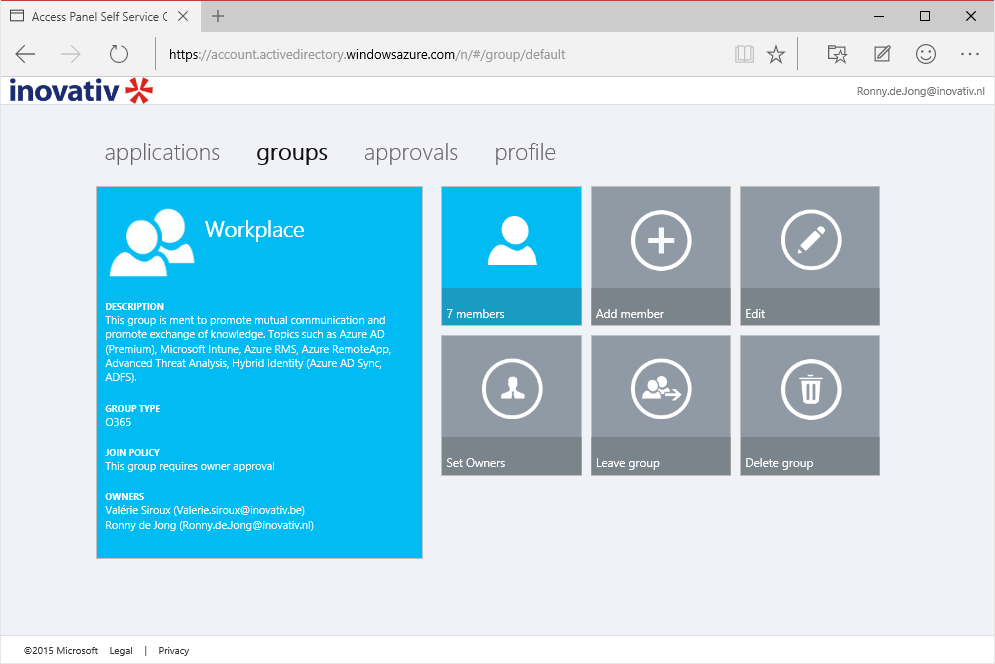
Task: Click the Add member plus icon
Action: 660,241
